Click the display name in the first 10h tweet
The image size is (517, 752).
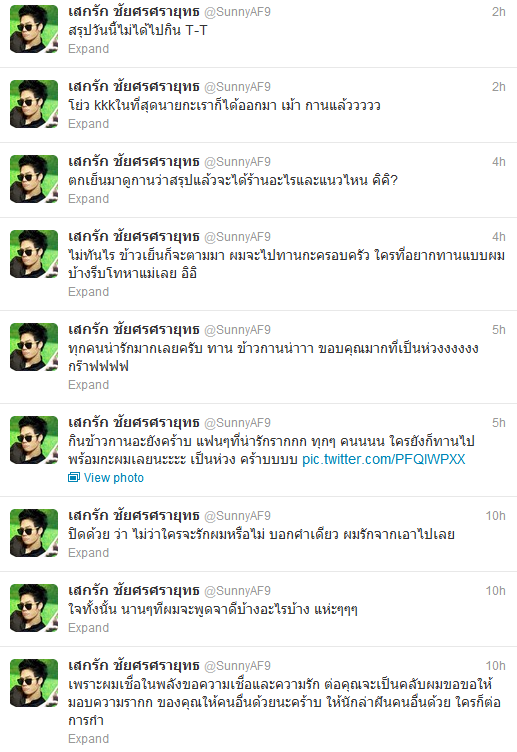point(133,516)
